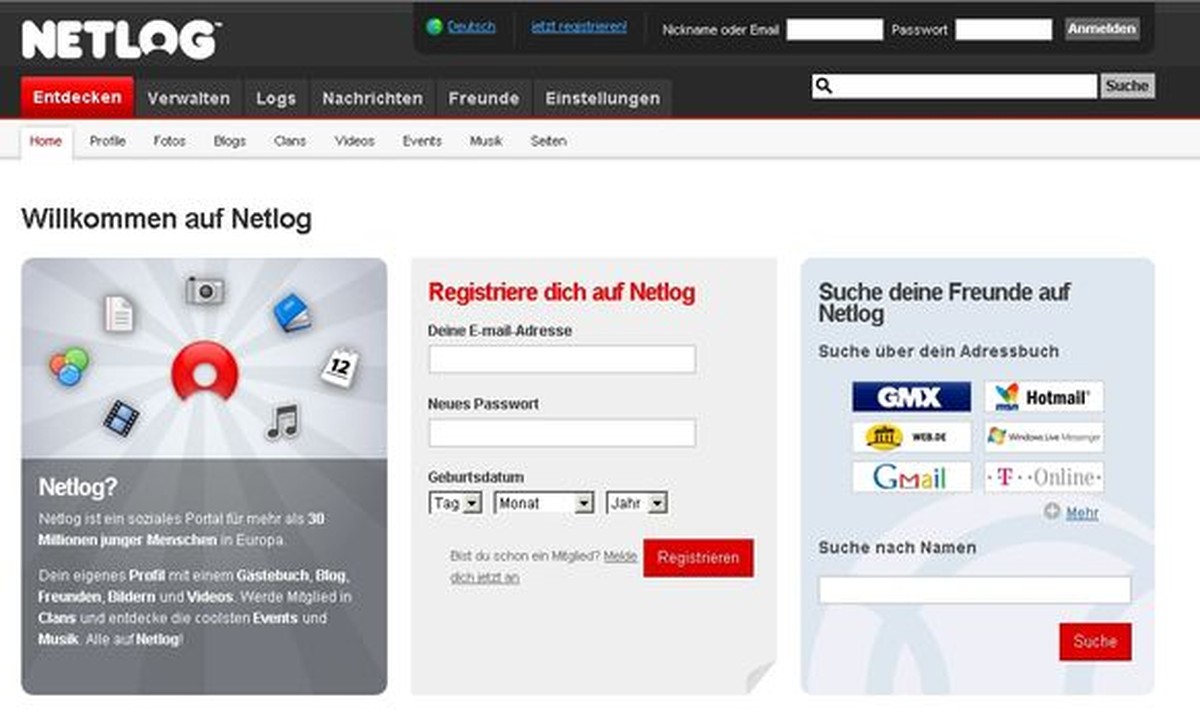
Task: Click the music notes icon in welcome graphic
Action: [x=282, y=422]
